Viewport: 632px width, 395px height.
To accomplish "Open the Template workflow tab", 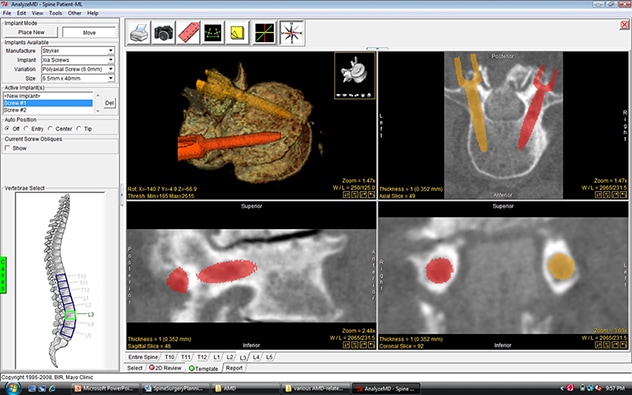I will click(x=204, y=368).
